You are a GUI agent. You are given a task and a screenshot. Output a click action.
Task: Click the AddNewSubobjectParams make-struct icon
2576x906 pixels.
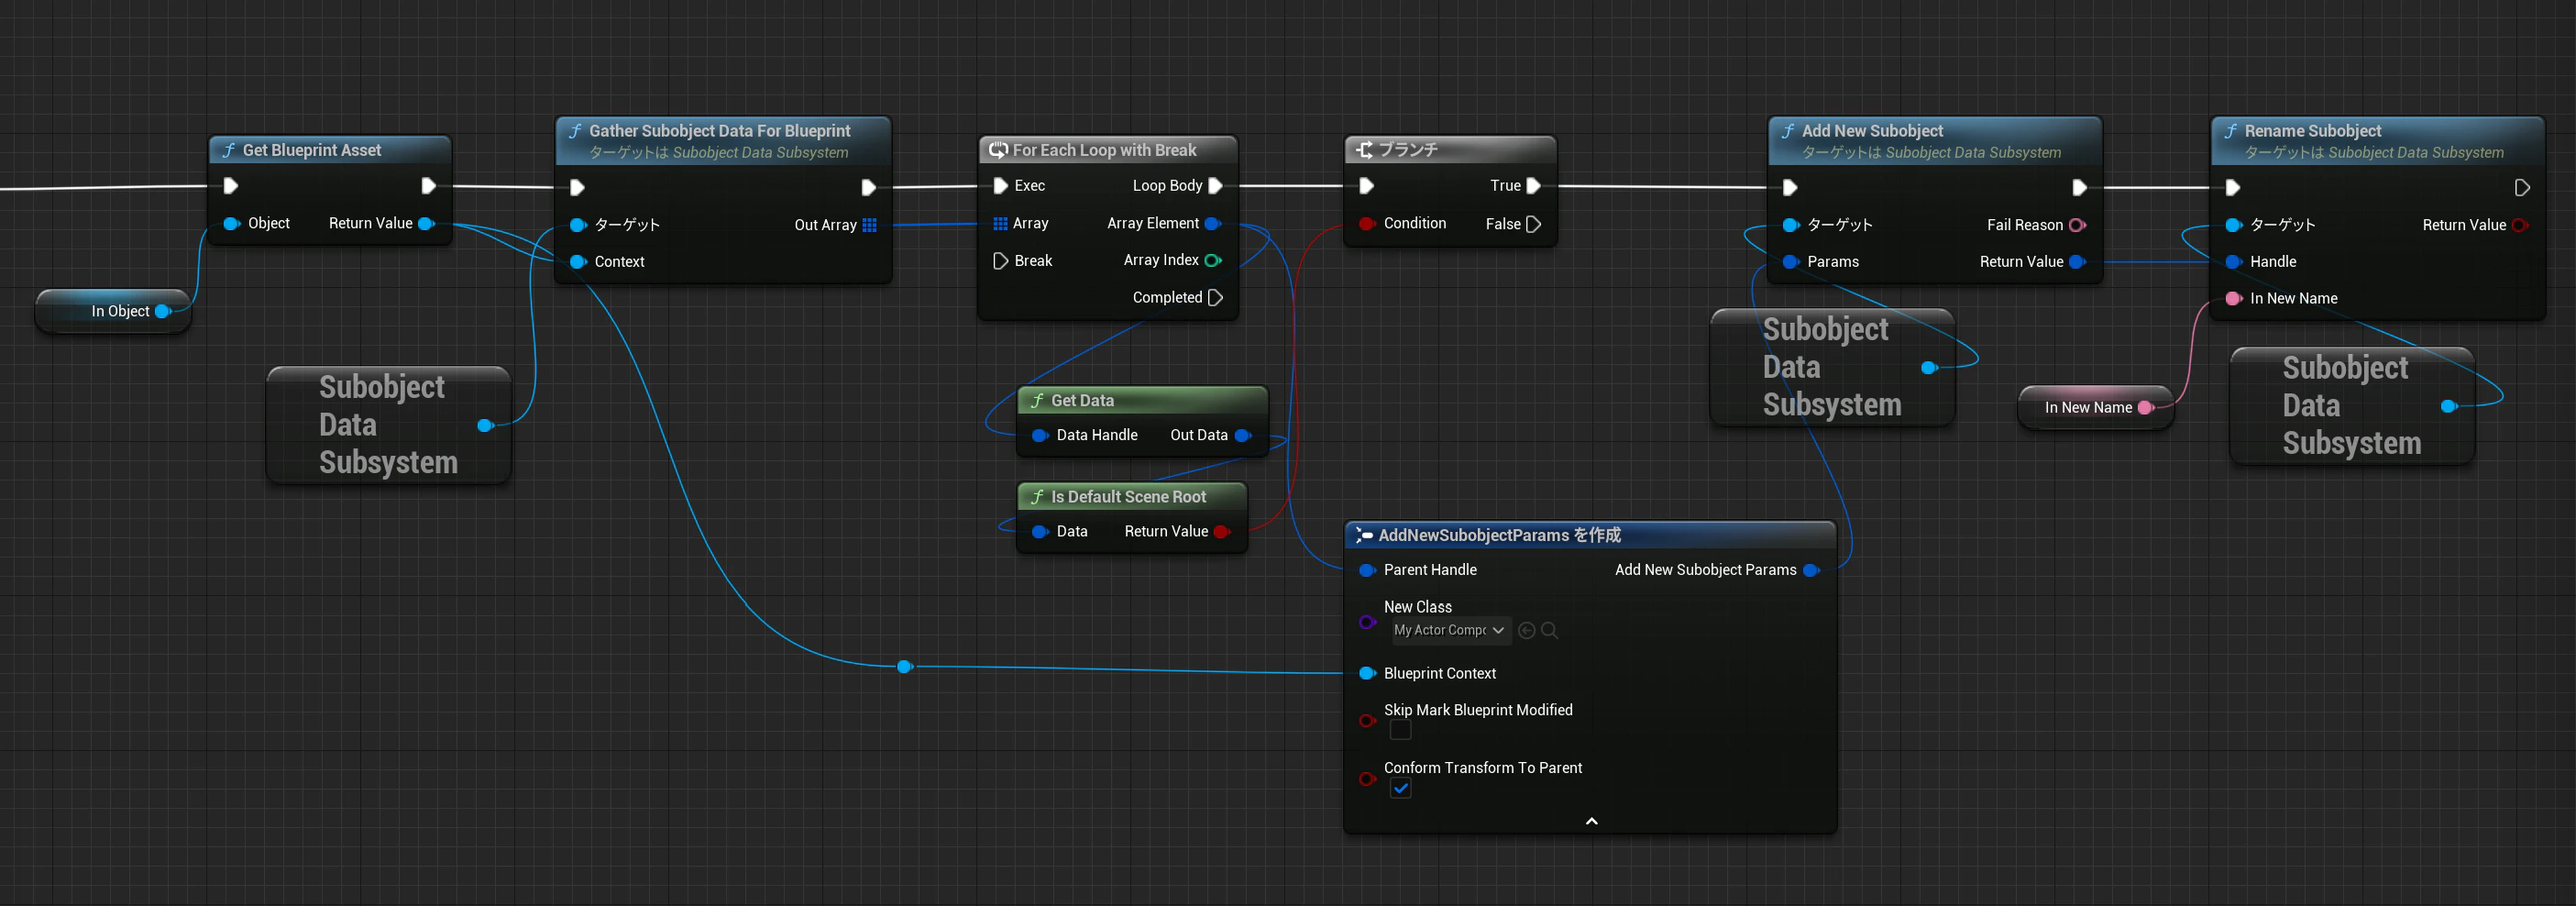point(1364,536)
